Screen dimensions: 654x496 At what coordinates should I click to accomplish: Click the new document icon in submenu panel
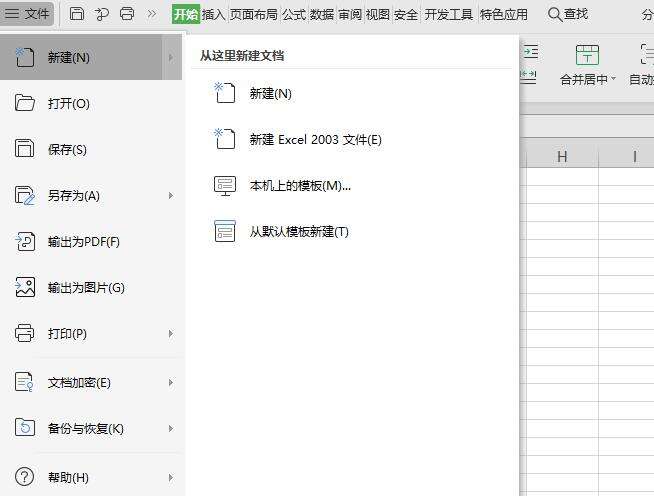pos(225,93)
